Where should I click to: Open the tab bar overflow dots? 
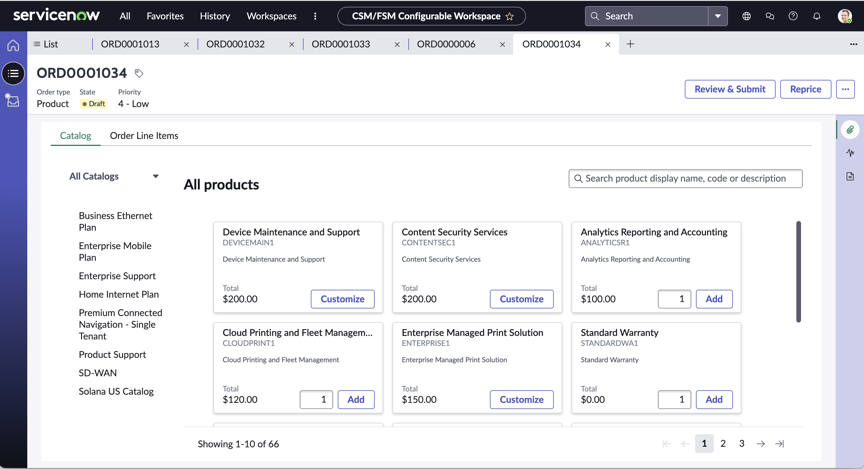tap(853, 44)
